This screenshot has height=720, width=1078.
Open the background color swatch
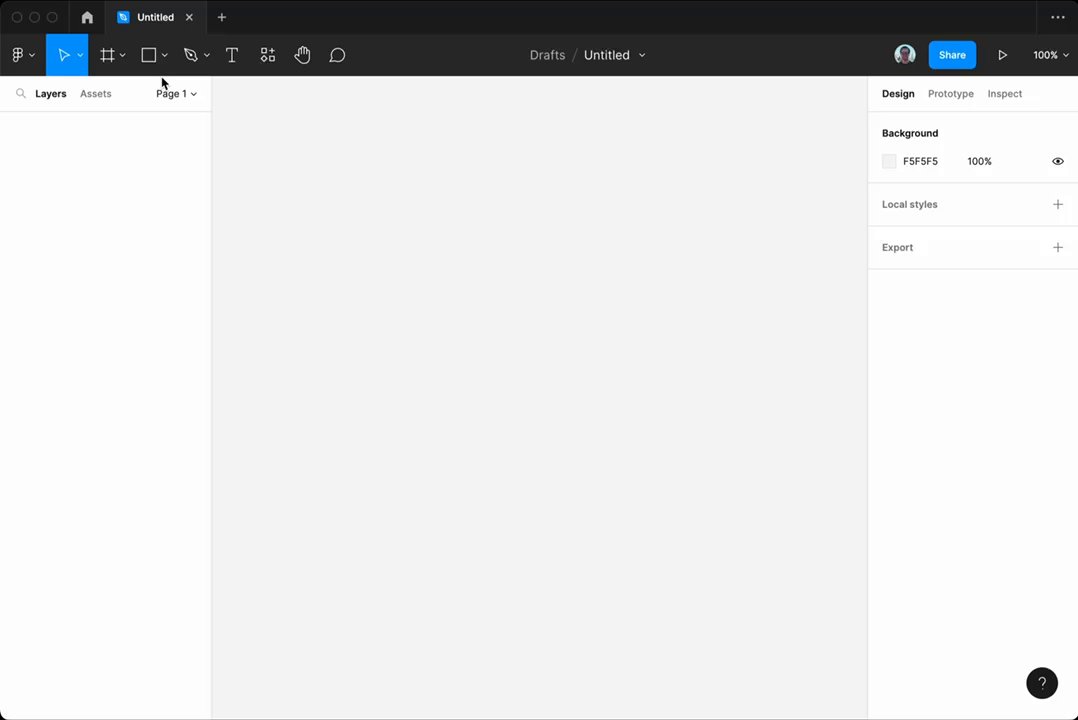coord(889,161)
